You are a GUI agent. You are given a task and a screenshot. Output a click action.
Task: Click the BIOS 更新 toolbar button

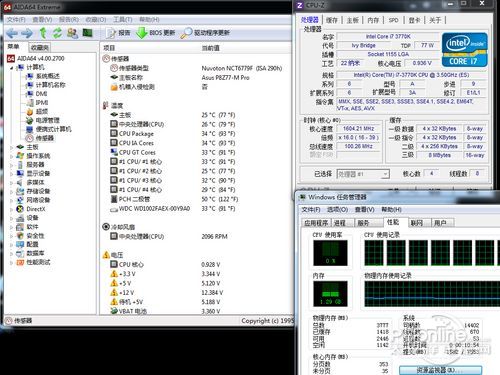[156, 33]
